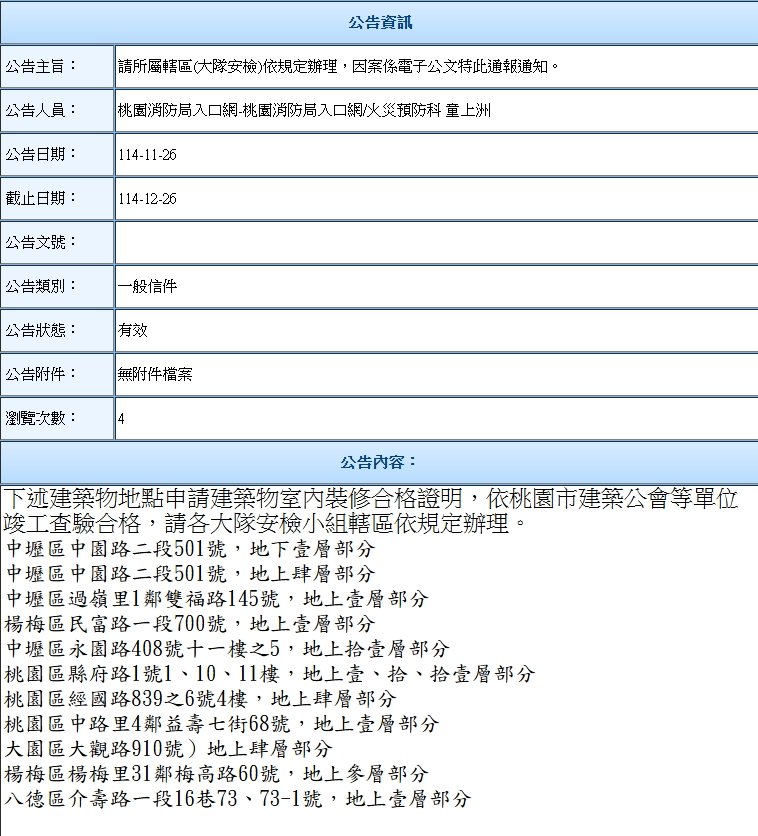Click the 有效 status value
The width and height of the screenshot is (758, 836).
click(x=132, y=330)
